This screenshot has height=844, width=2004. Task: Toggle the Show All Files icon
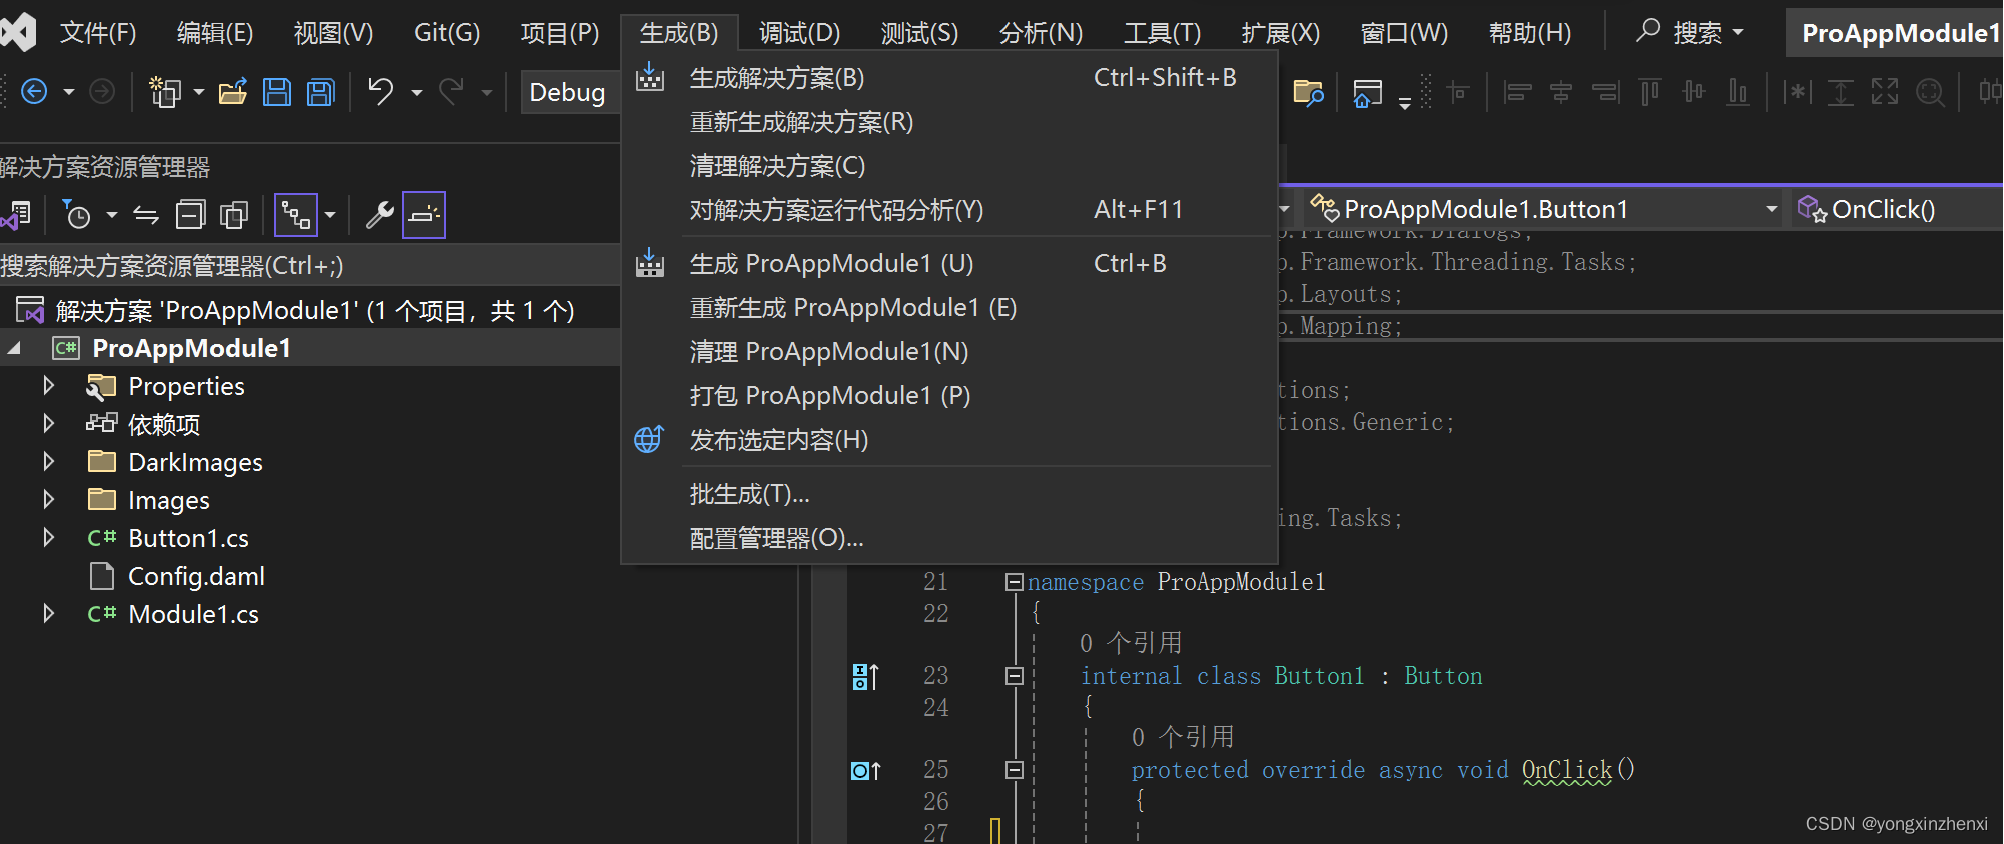click(x=234, y=215)
